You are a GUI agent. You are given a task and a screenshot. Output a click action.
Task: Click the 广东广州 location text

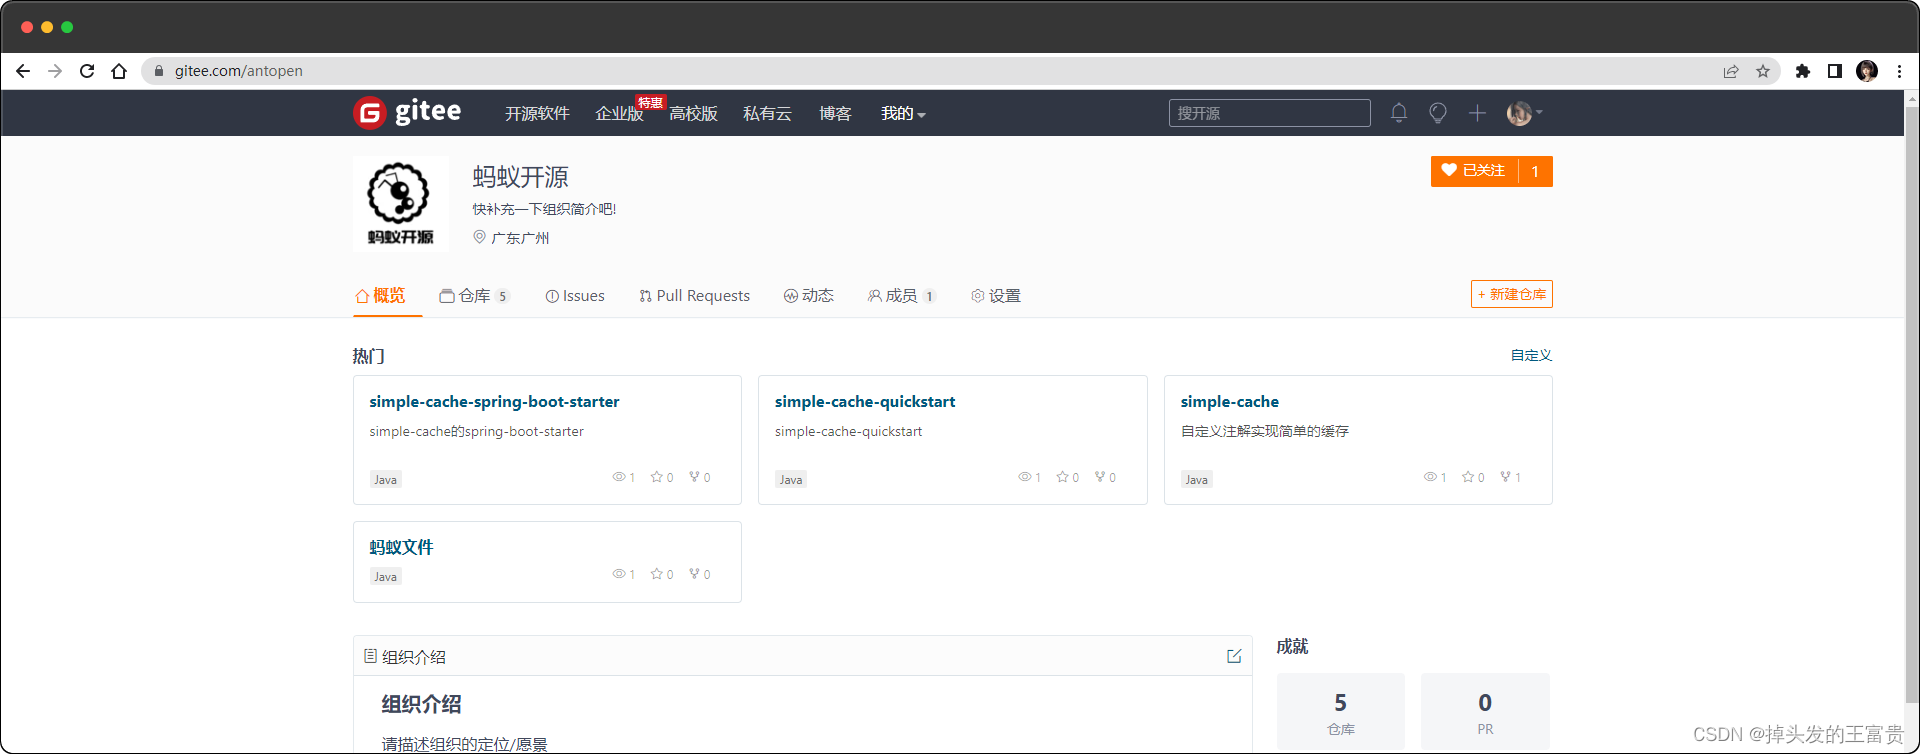tap(520, 238)
